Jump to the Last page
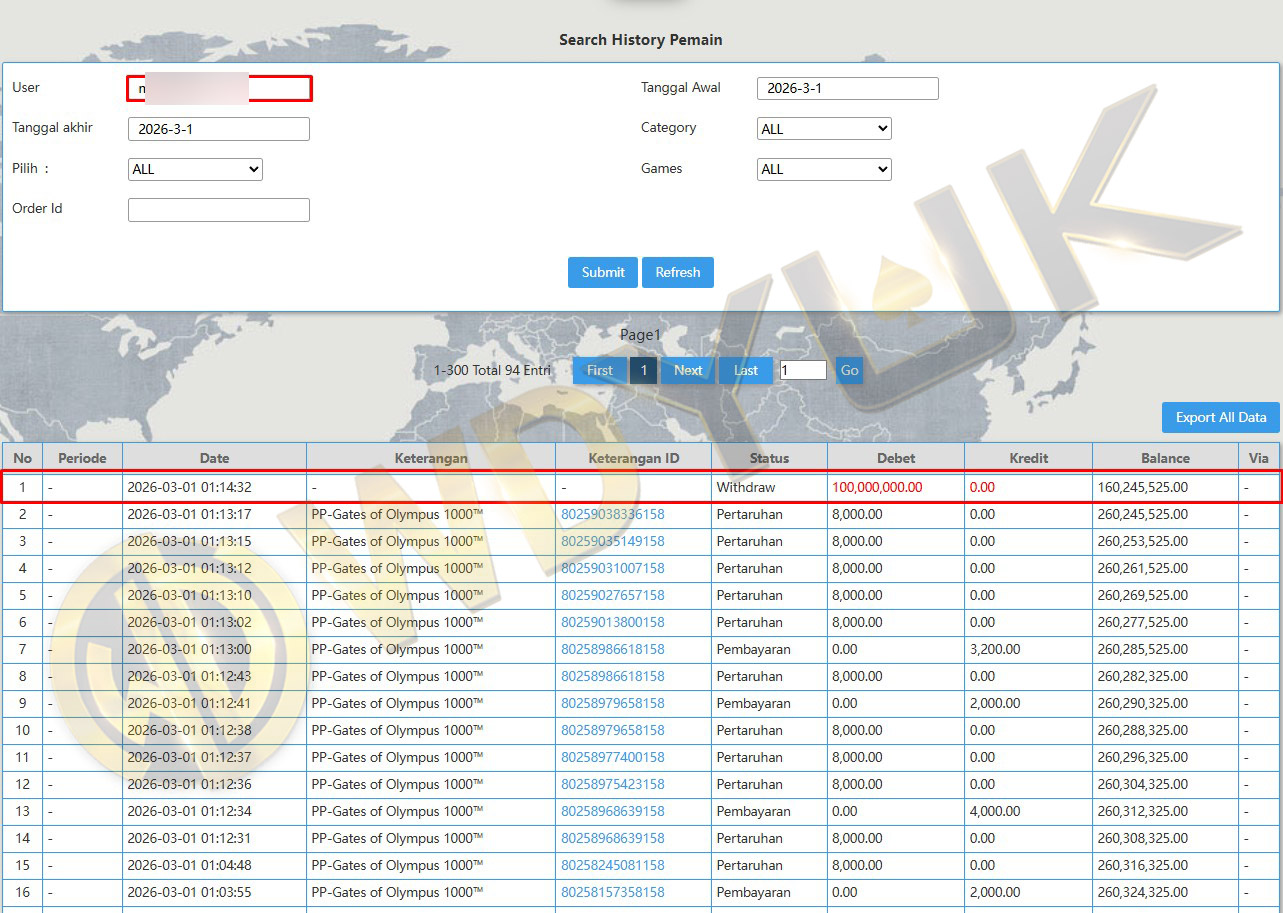 pos(746,370)
